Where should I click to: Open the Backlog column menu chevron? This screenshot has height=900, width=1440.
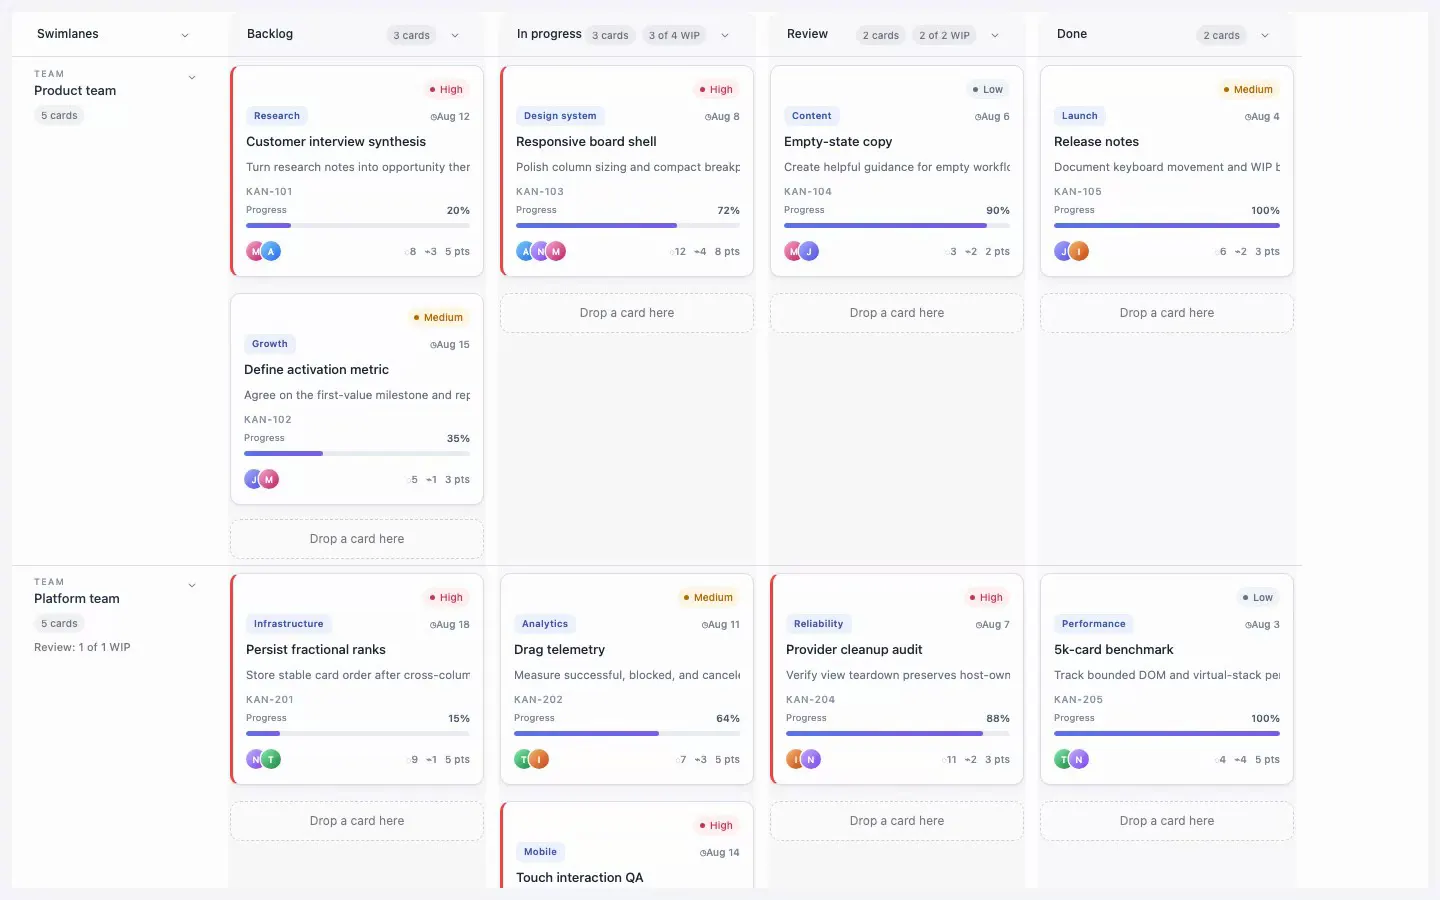455,35
